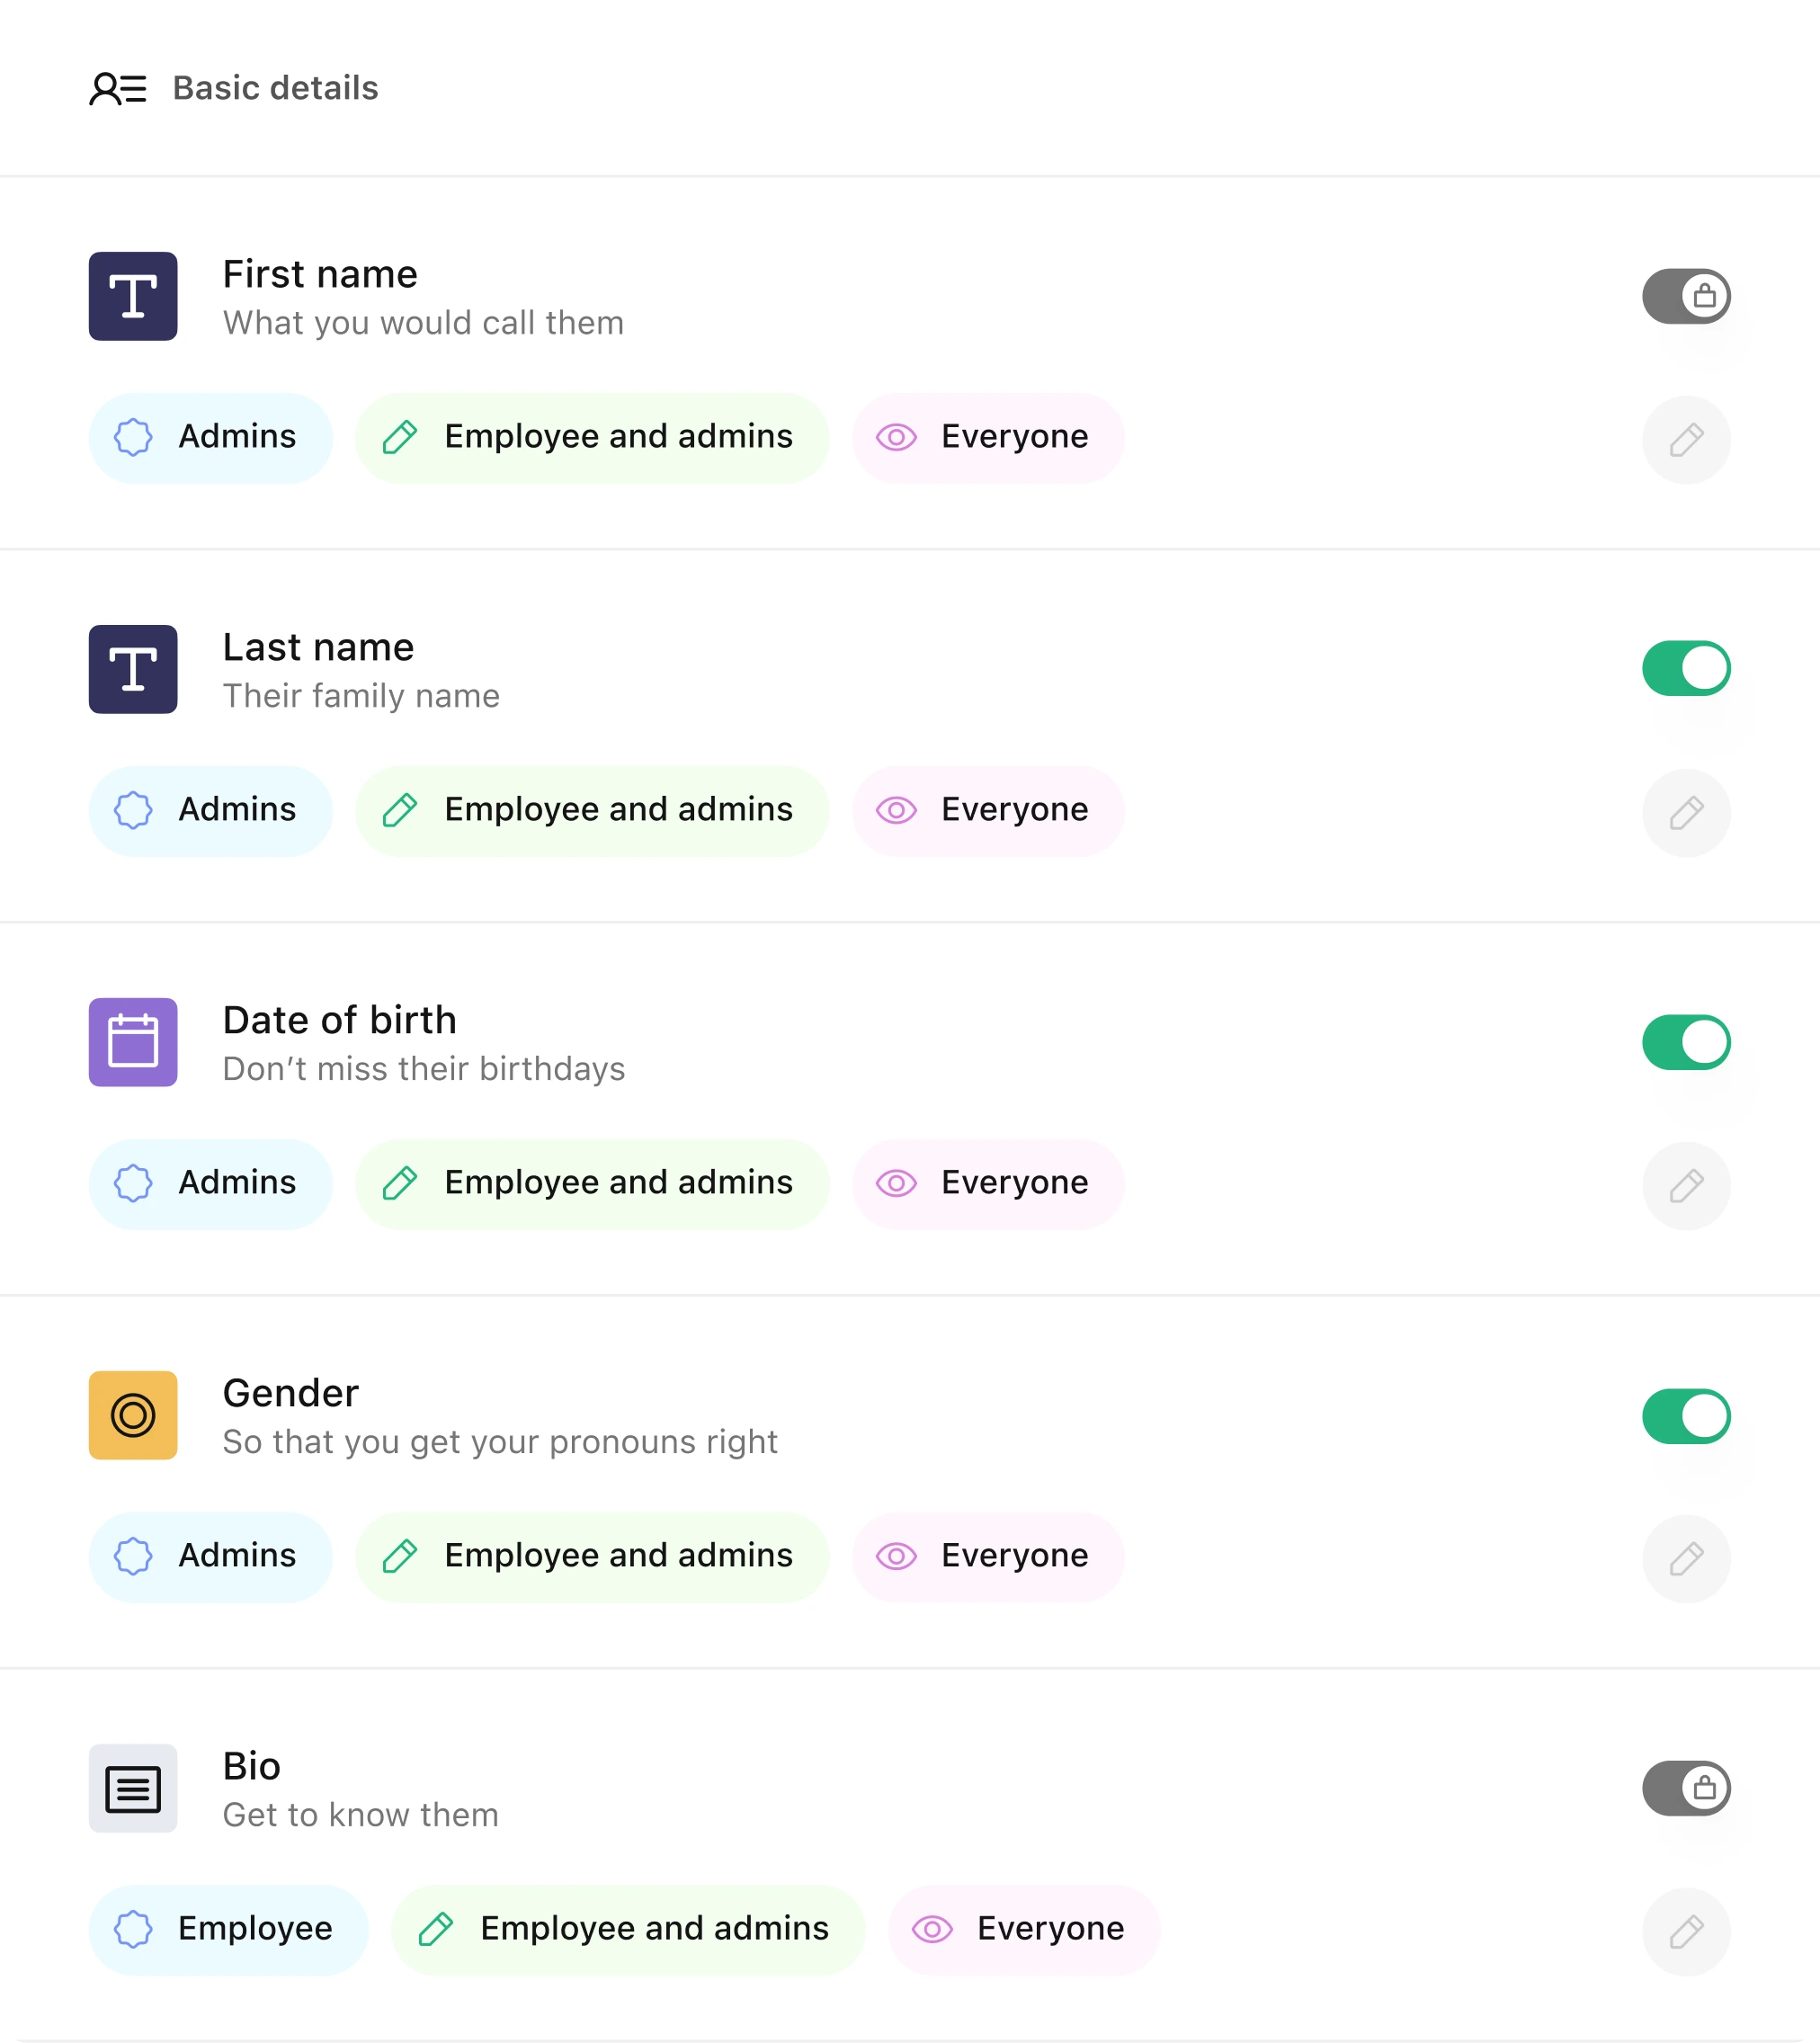Select the Admins chip under Last name

(x=211, y=811)
